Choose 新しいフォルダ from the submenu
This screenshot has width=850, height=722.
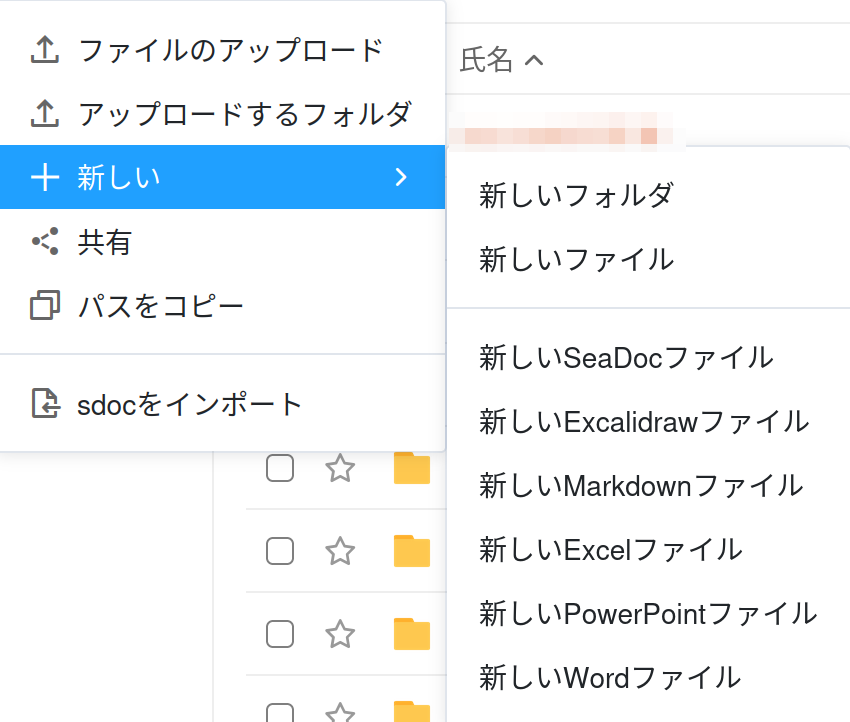576,195
